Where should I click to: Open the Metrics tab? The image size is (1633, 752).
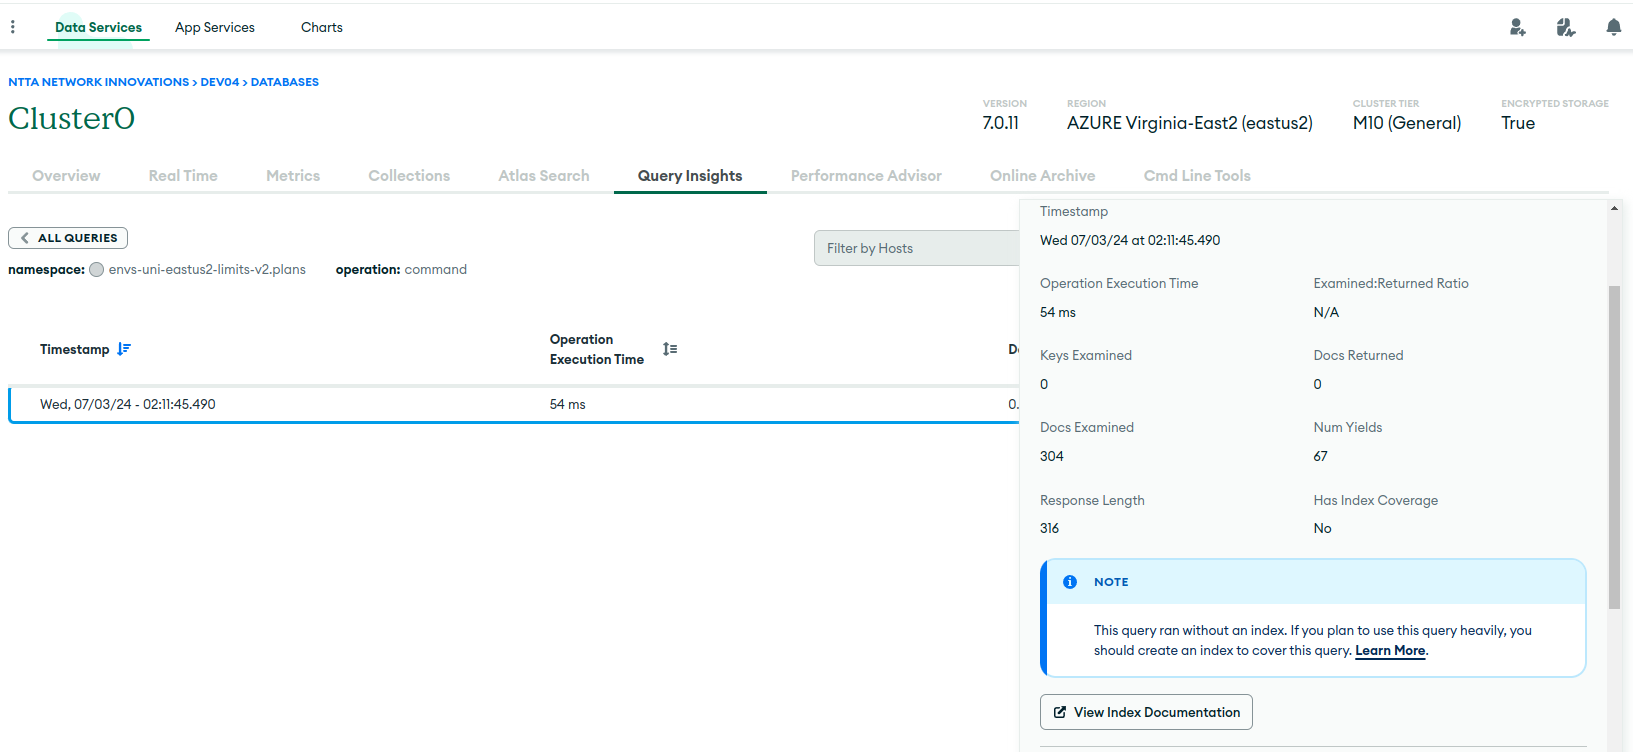(293, 176)
